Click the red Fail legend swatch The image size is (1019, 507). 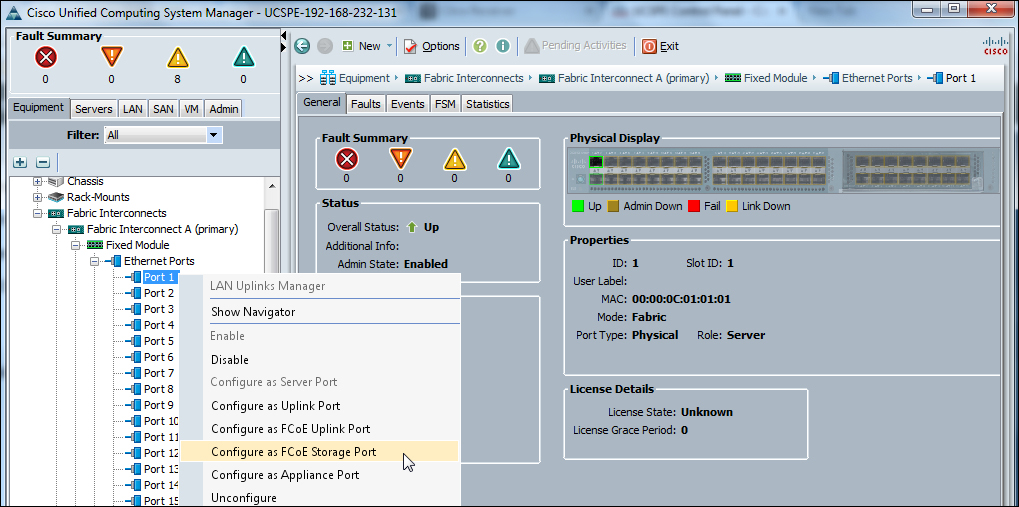[693, 206]
